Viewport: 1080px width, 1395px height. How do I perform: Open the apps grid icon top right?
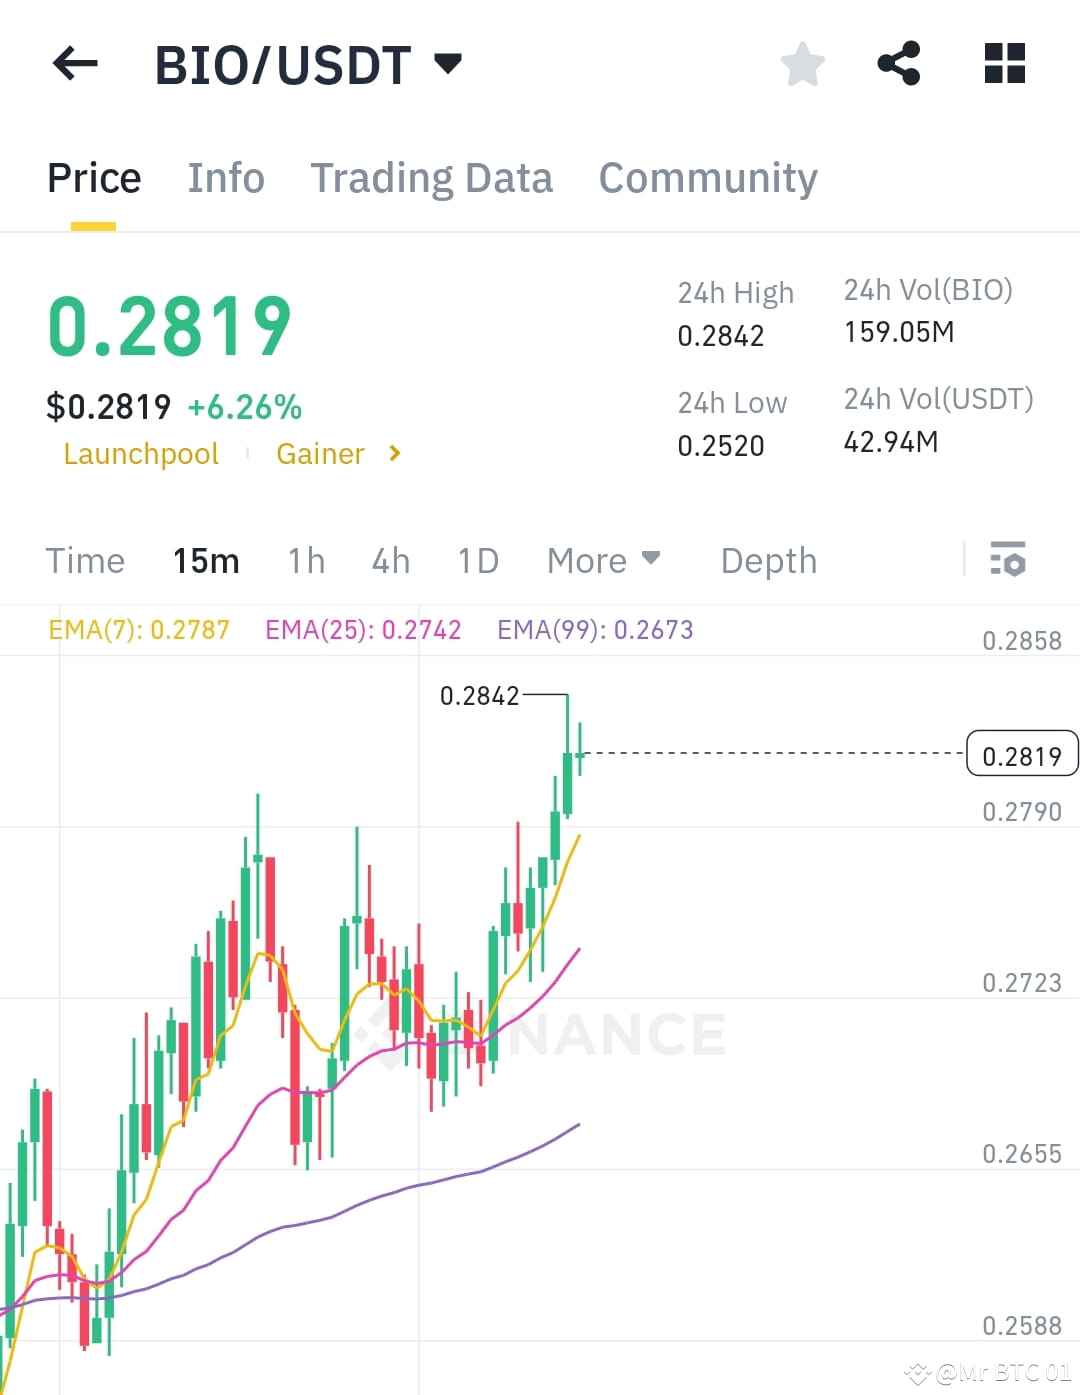tap(1002, 63)
